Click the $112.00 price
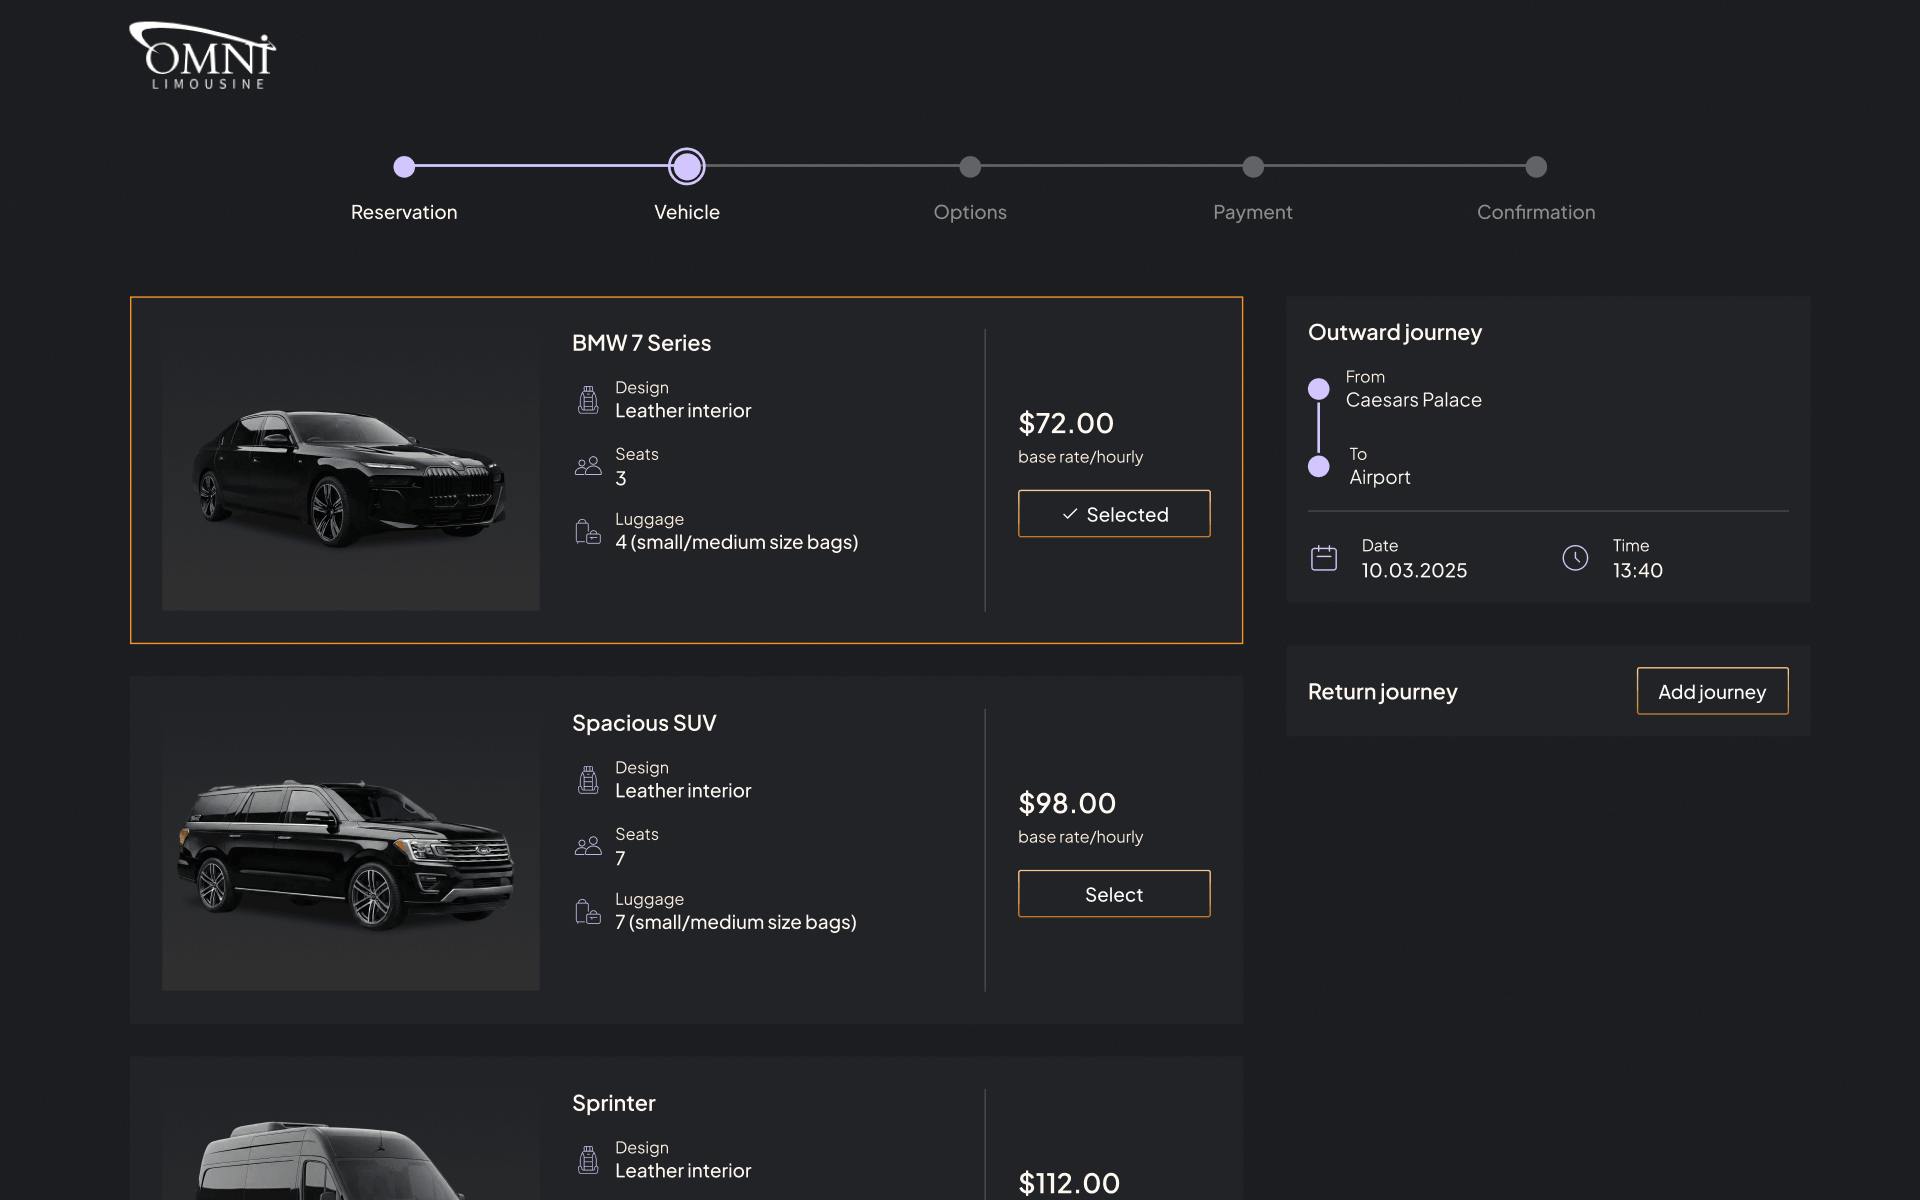Image resolution: width=1920 pixels, height=1200 pixels. 1069,1183
